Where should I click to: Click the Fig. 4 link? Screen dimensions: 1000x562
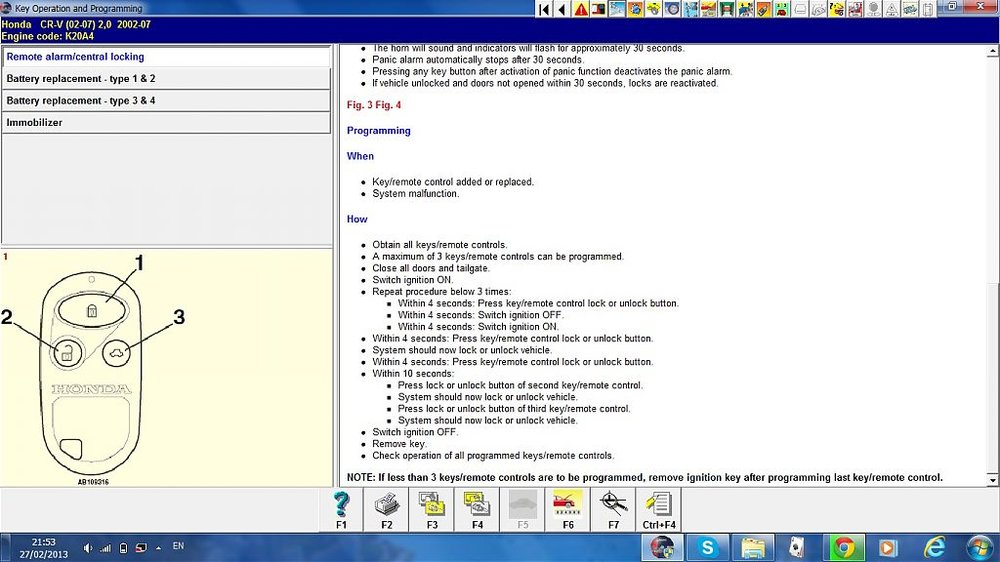(388, 105)
